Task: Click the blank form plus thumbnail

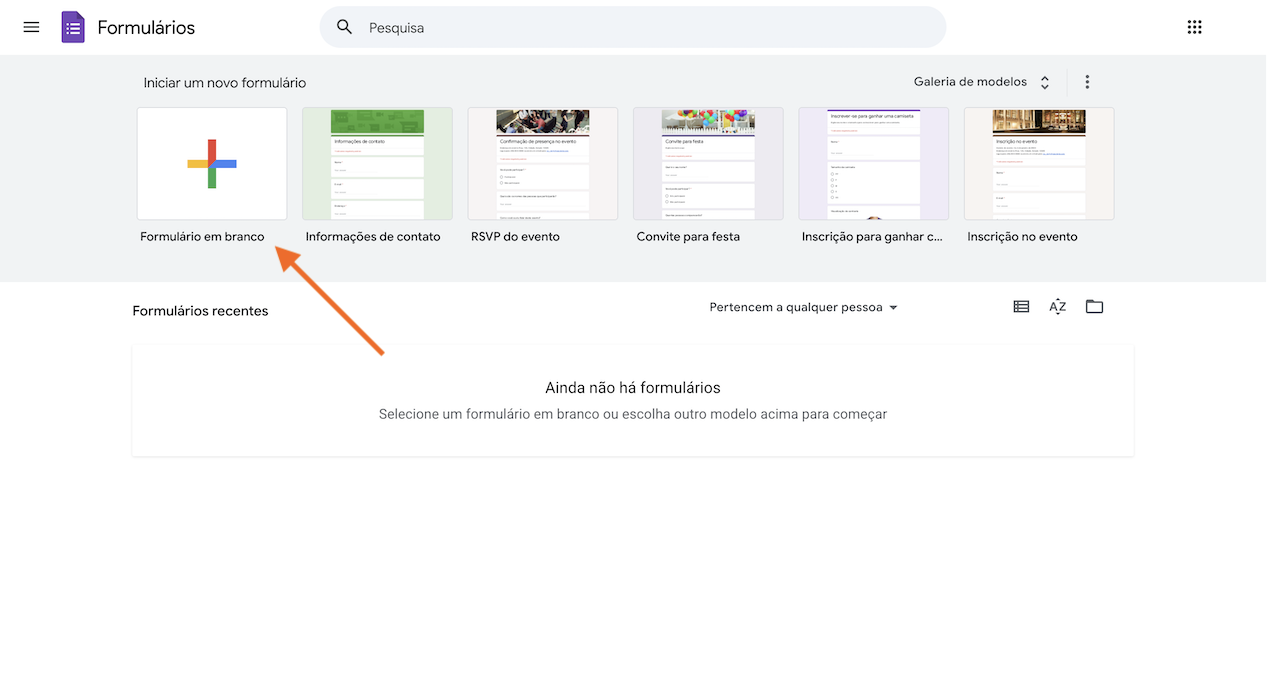Action: pos(211,163)
